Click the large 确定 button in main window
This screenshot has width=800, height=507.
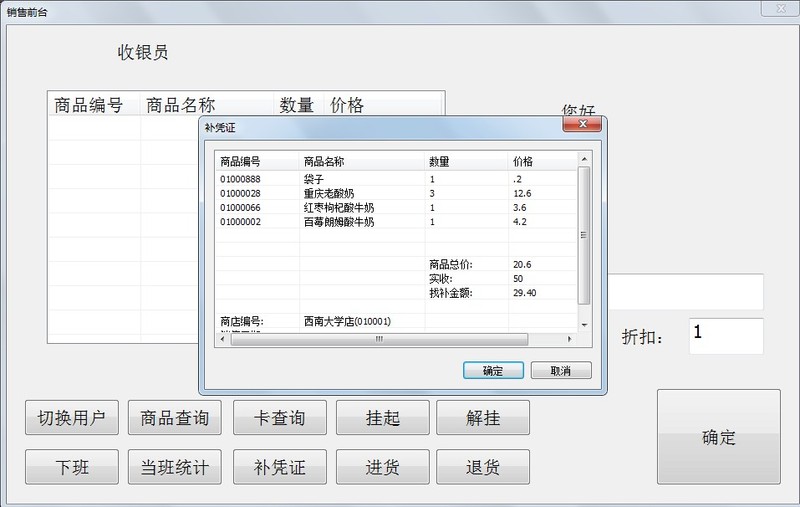[718, 437]
